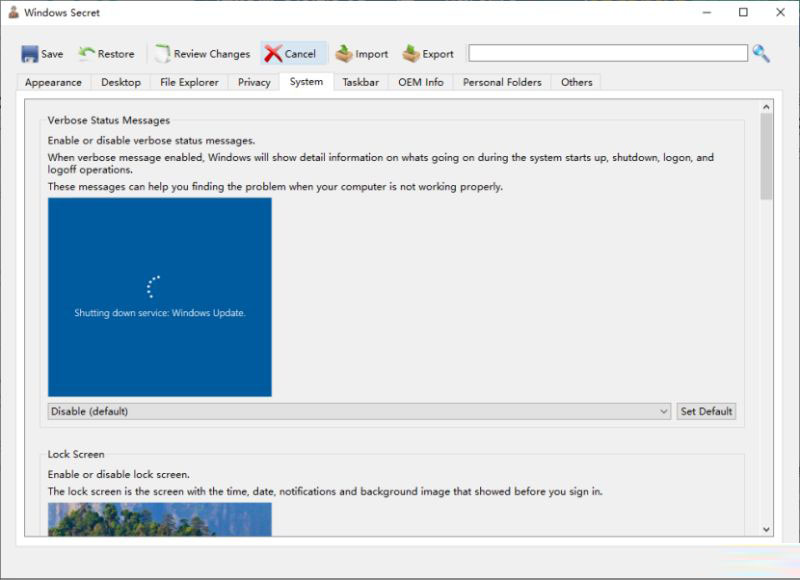Image resolution: width=800 pixels, height=580 pixels.
Task: Click the Set Default button
Action: pos(706,411)
